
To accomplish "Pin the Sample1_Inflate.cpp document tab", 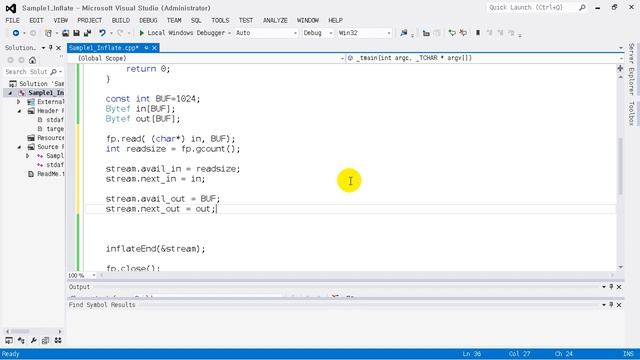I will 146,48.
